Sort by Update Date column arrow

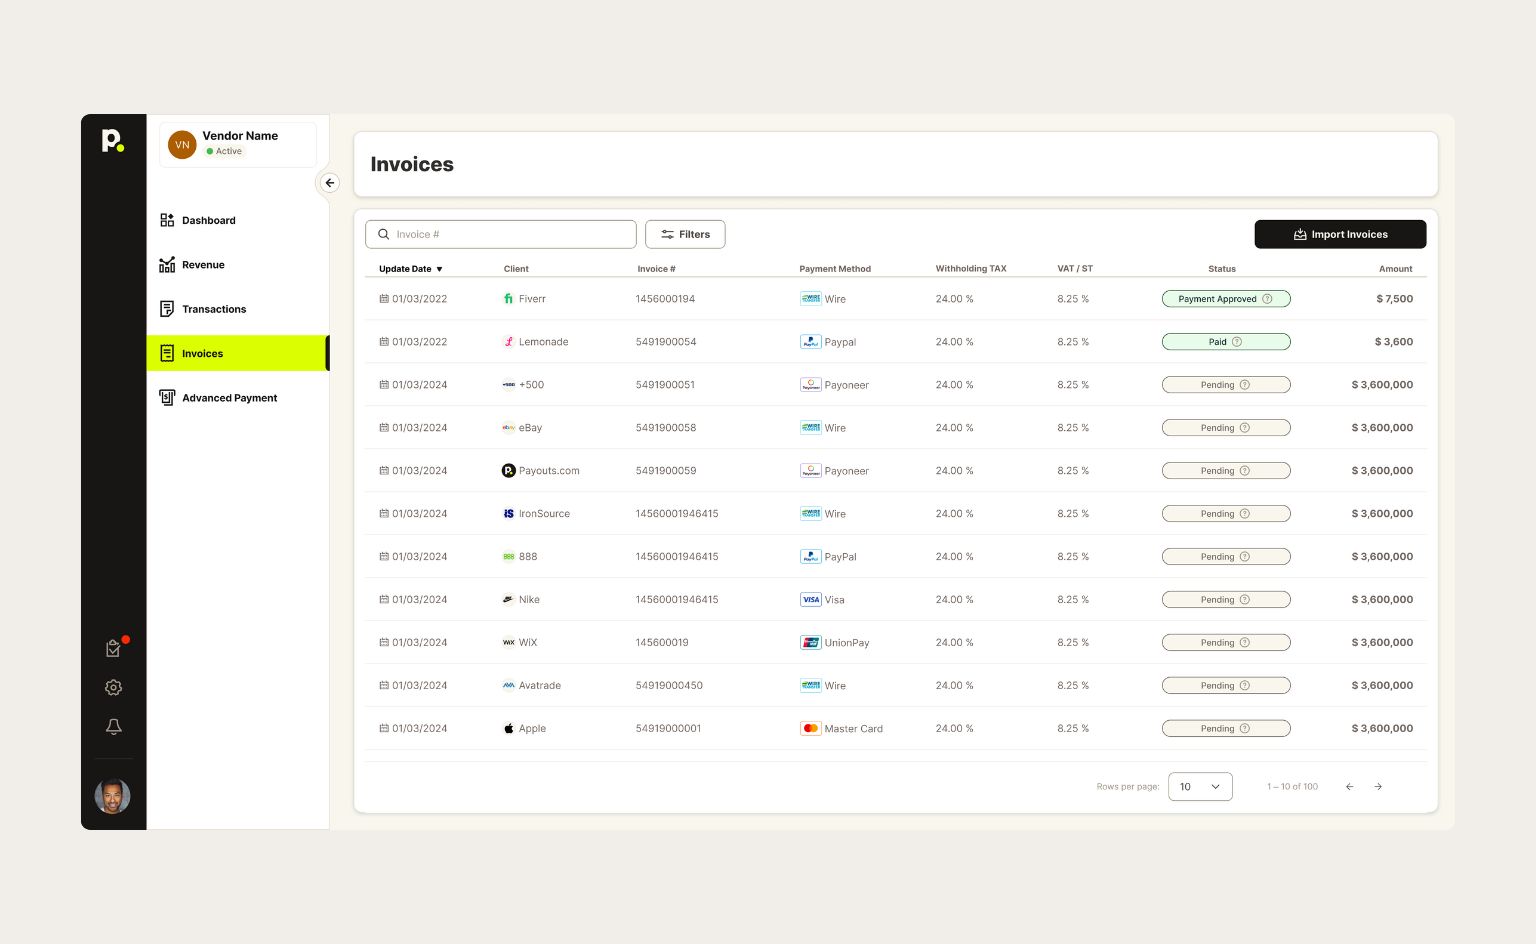click(x=439, y=269)
